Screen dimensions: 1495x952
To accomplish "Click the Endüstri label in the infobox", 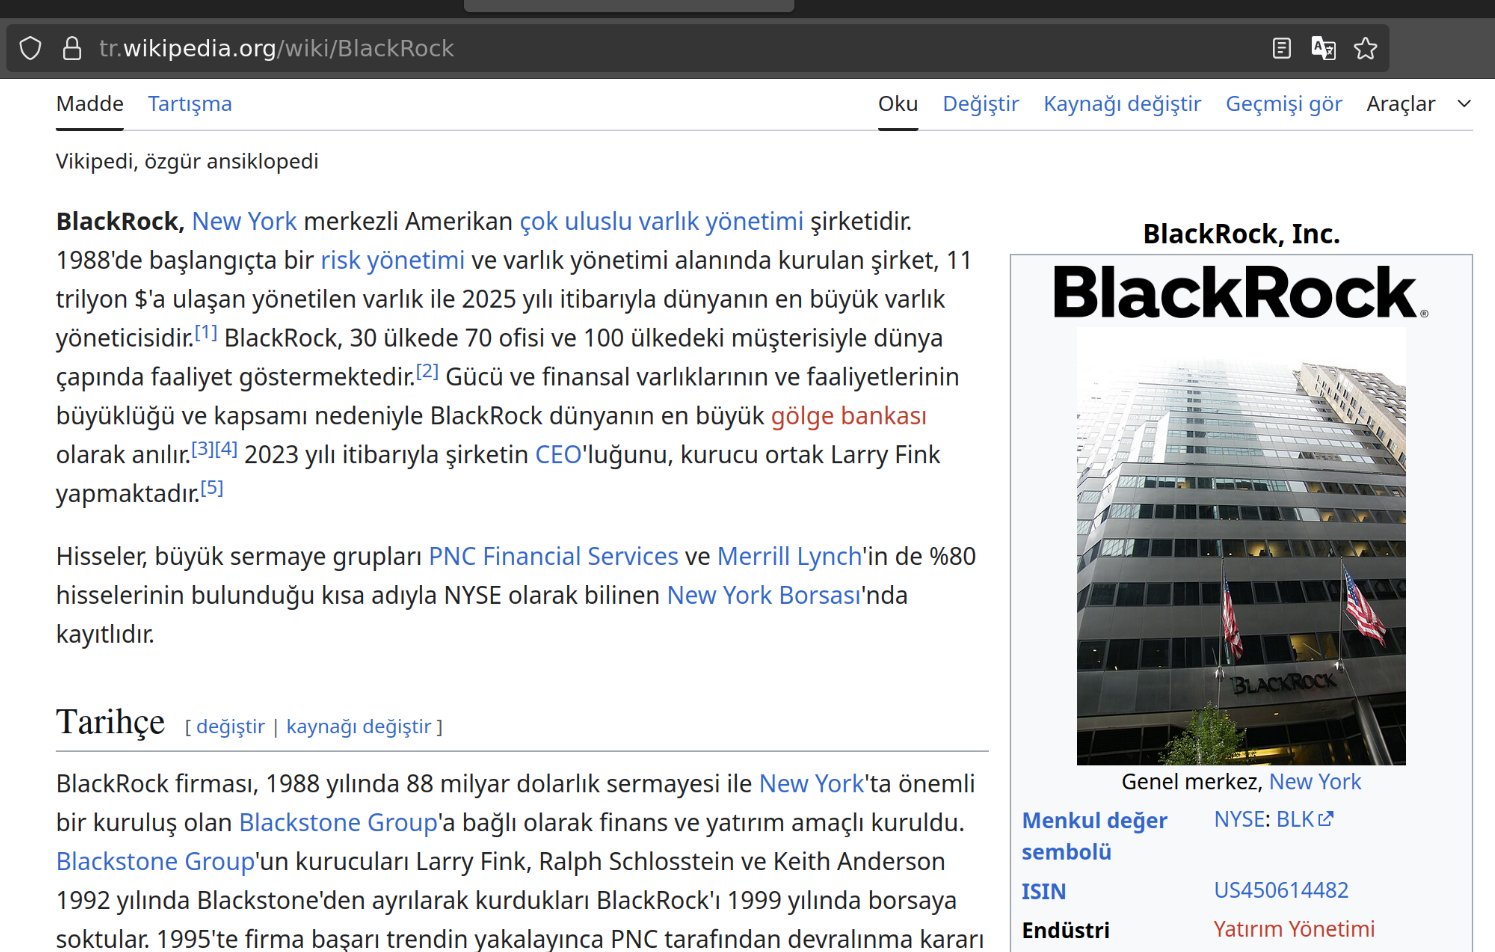I will (x=1066, y=931).
